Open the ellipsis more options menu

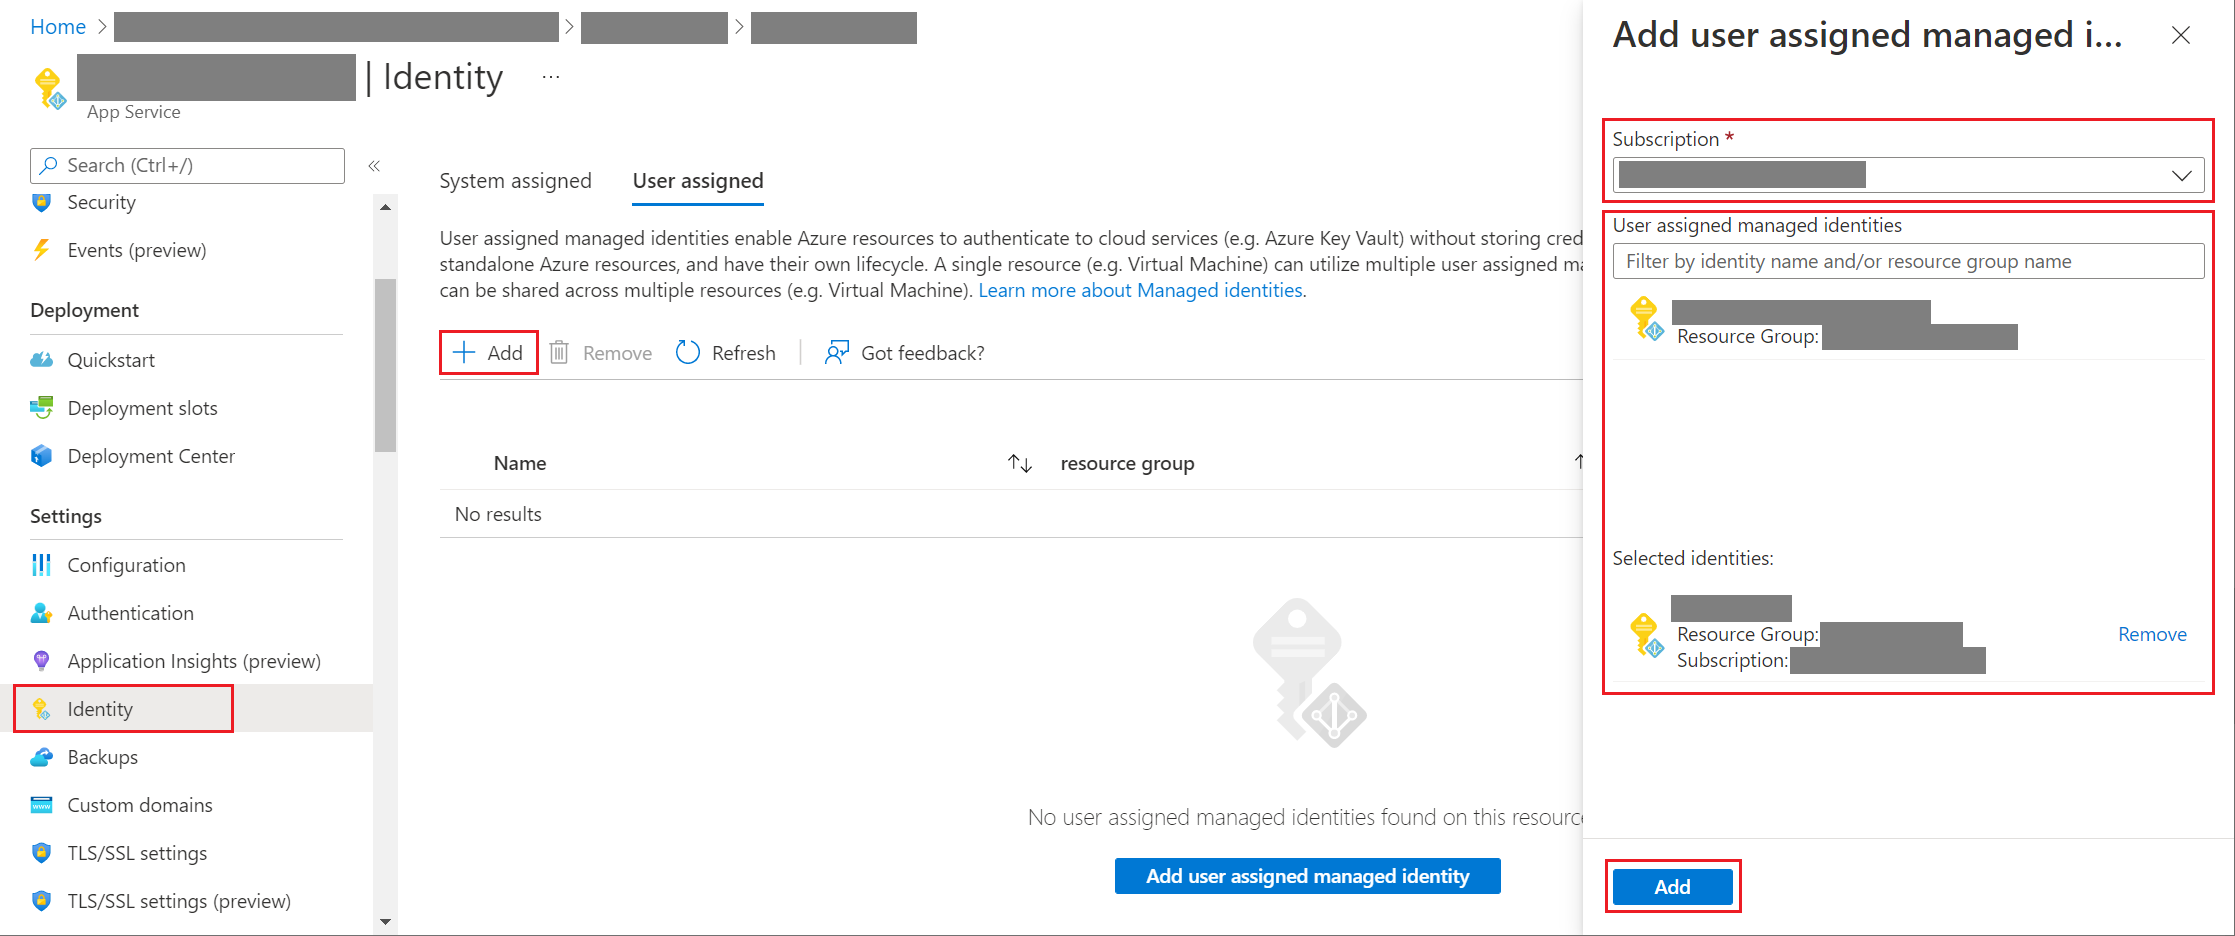(551, 77)
